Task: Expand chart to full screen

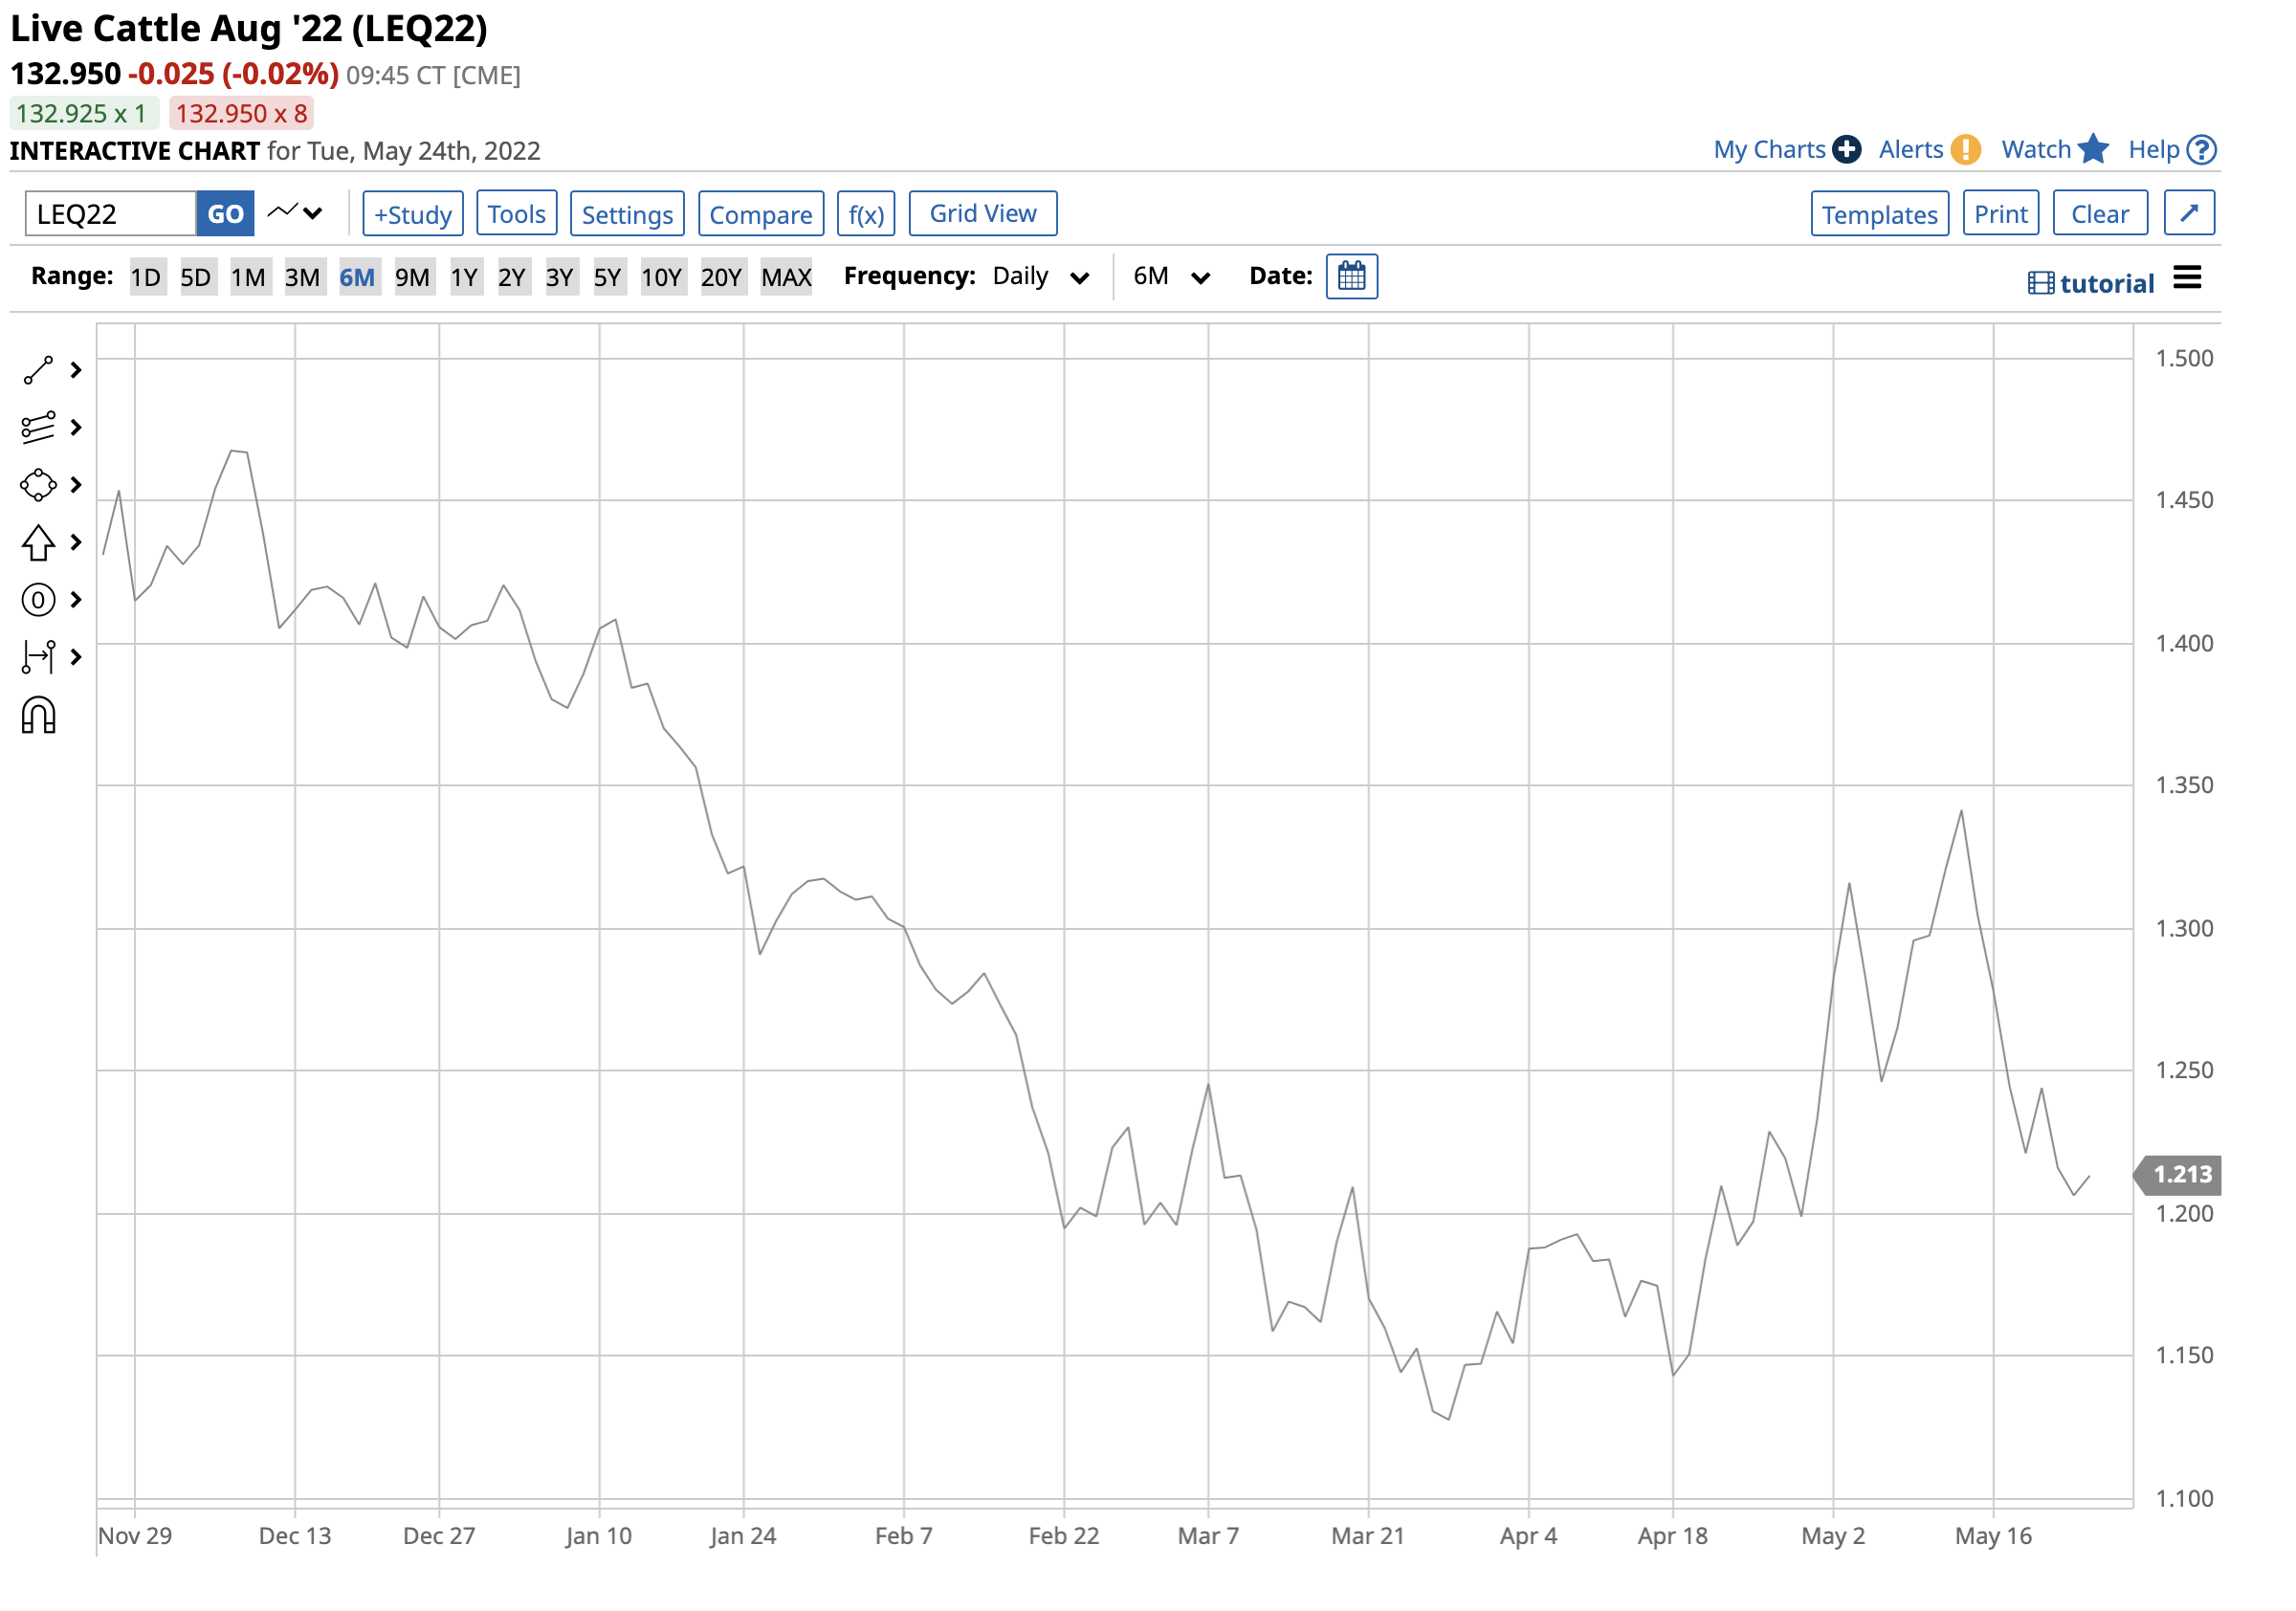Action: tap(2189, 214)
